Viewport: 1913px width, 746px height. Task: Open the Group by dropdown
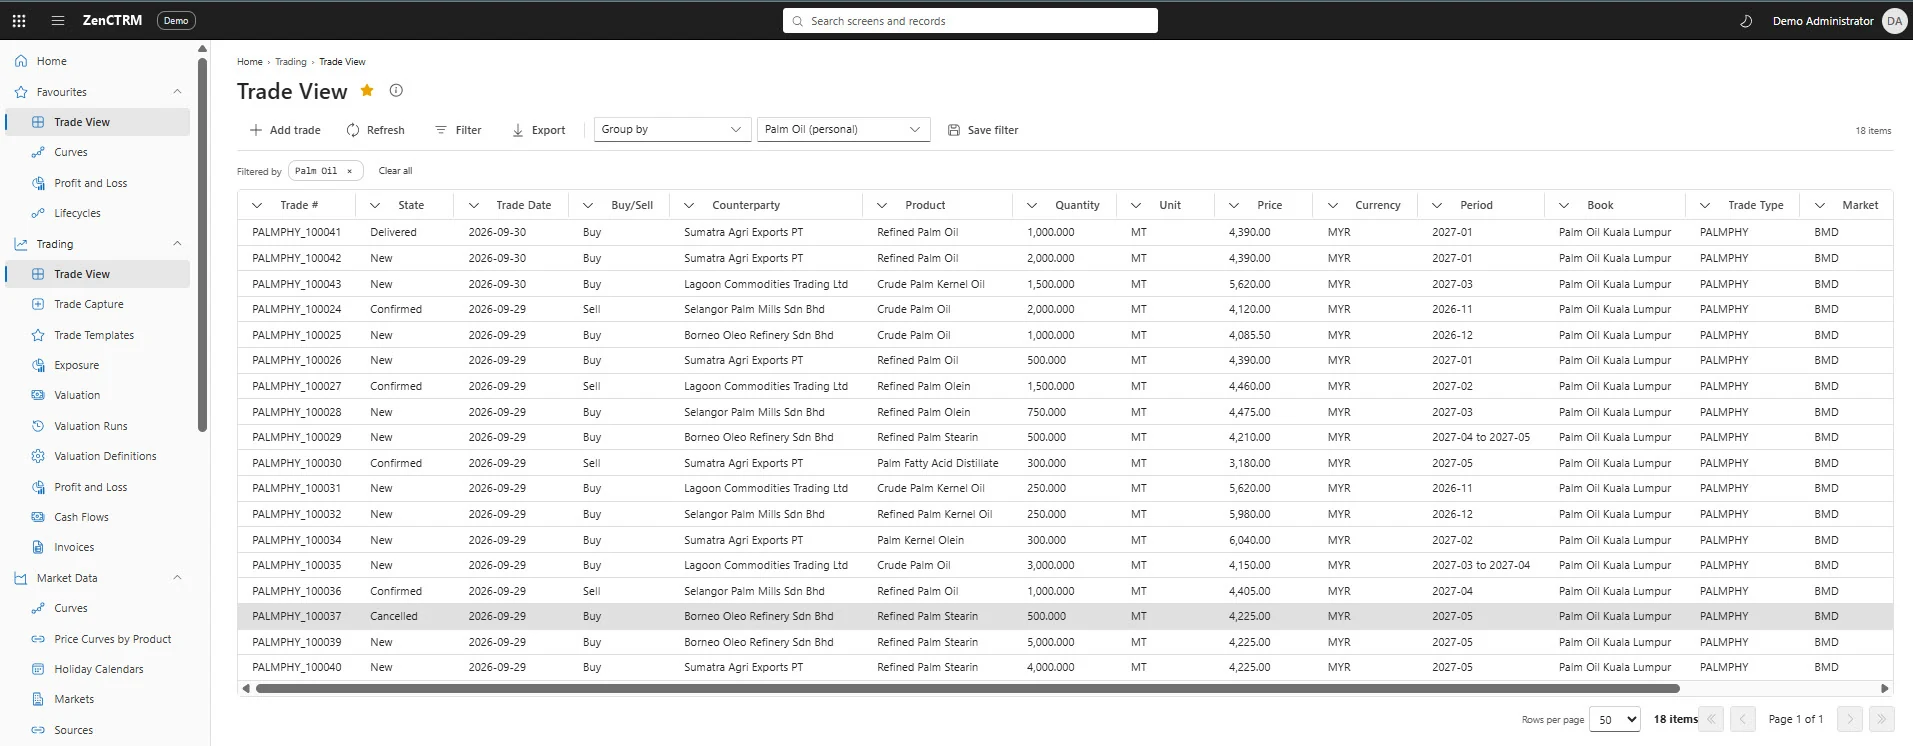(672, 130)
